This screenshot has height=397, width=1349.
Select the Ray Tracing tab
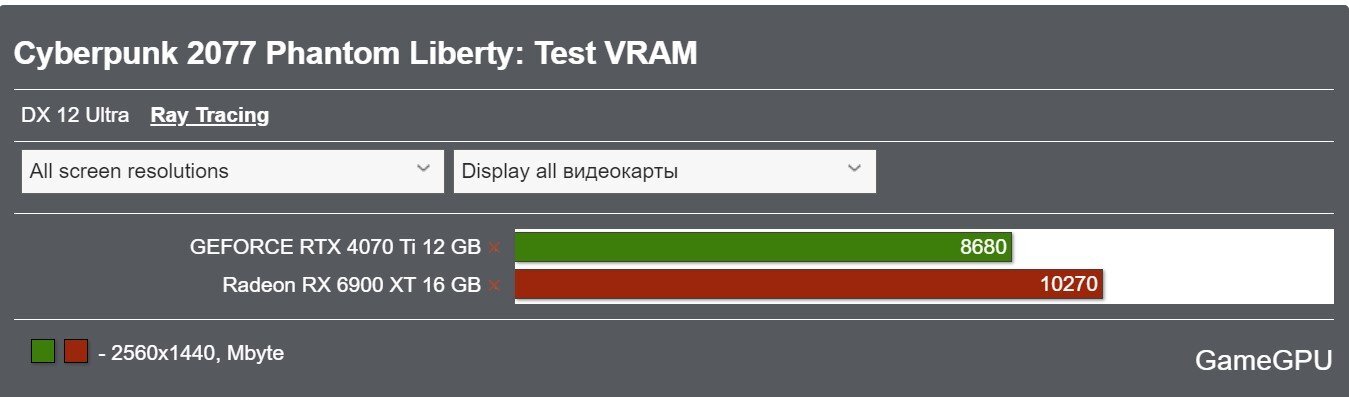click(210, 115)
